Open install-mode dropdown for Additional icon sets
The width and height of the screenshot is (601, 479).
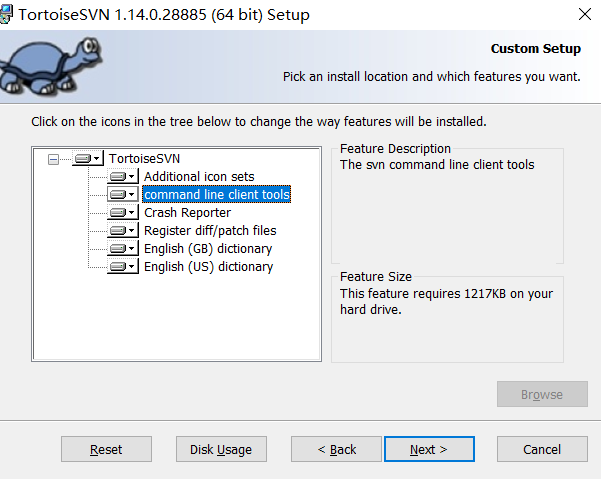pos(123,176)
